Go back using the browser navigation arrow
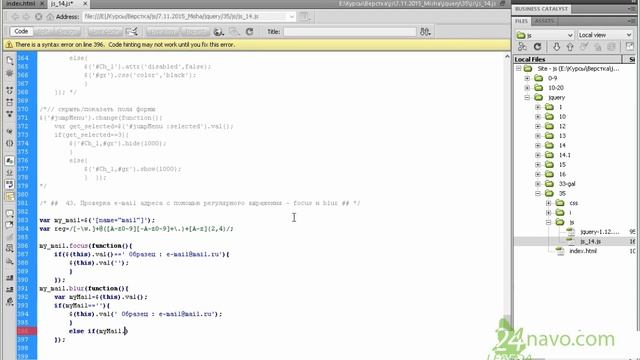The height and width of the screenshot is (360, 640). [x=15, y=17]
